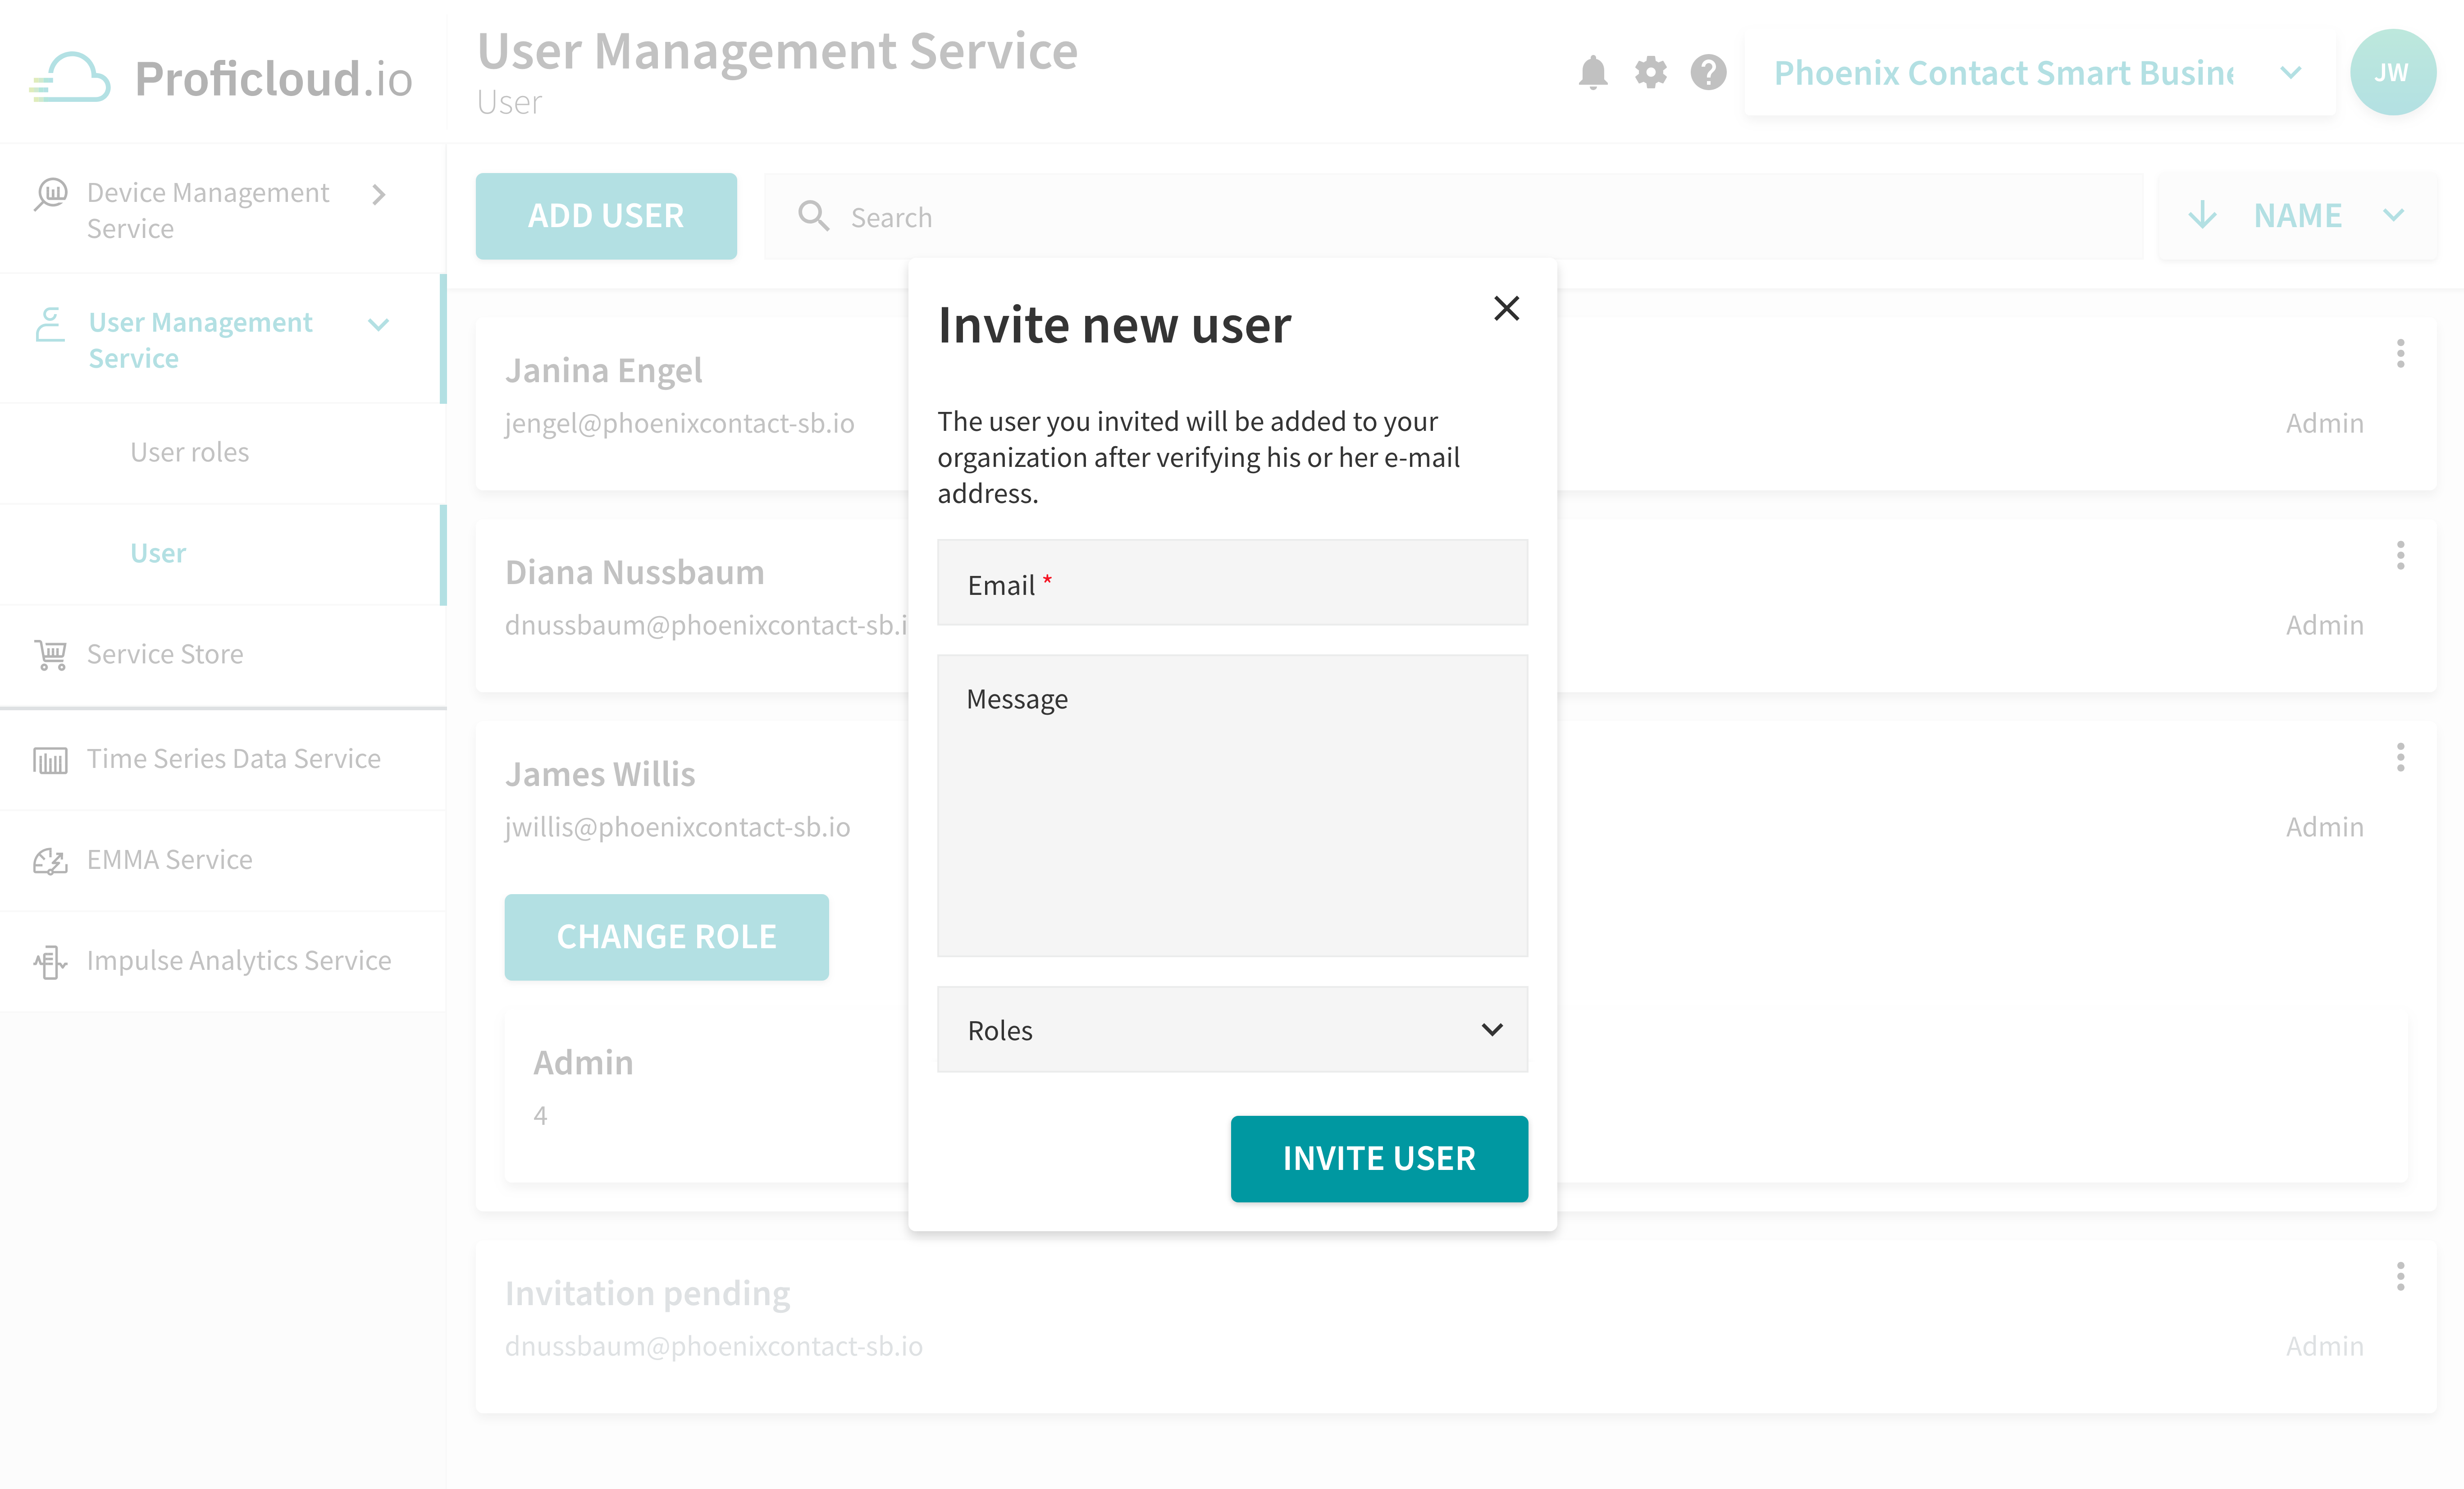Toggle sort direction arrow beside NAME

(x=2202, y=215)
